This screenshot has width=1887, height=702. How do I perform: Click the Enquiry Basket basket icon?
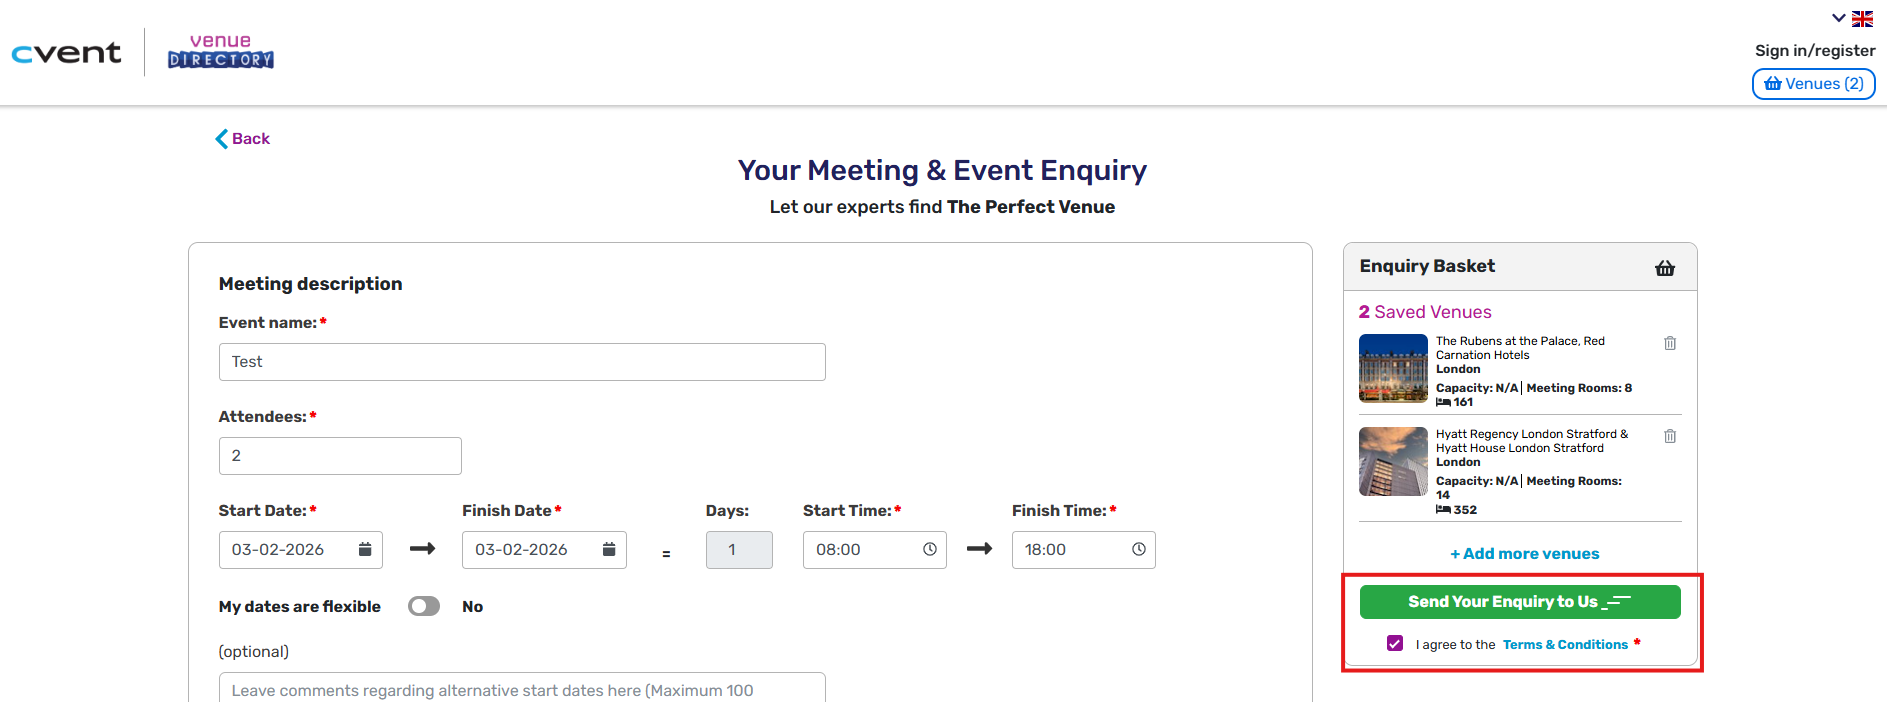coord(1665,268)
